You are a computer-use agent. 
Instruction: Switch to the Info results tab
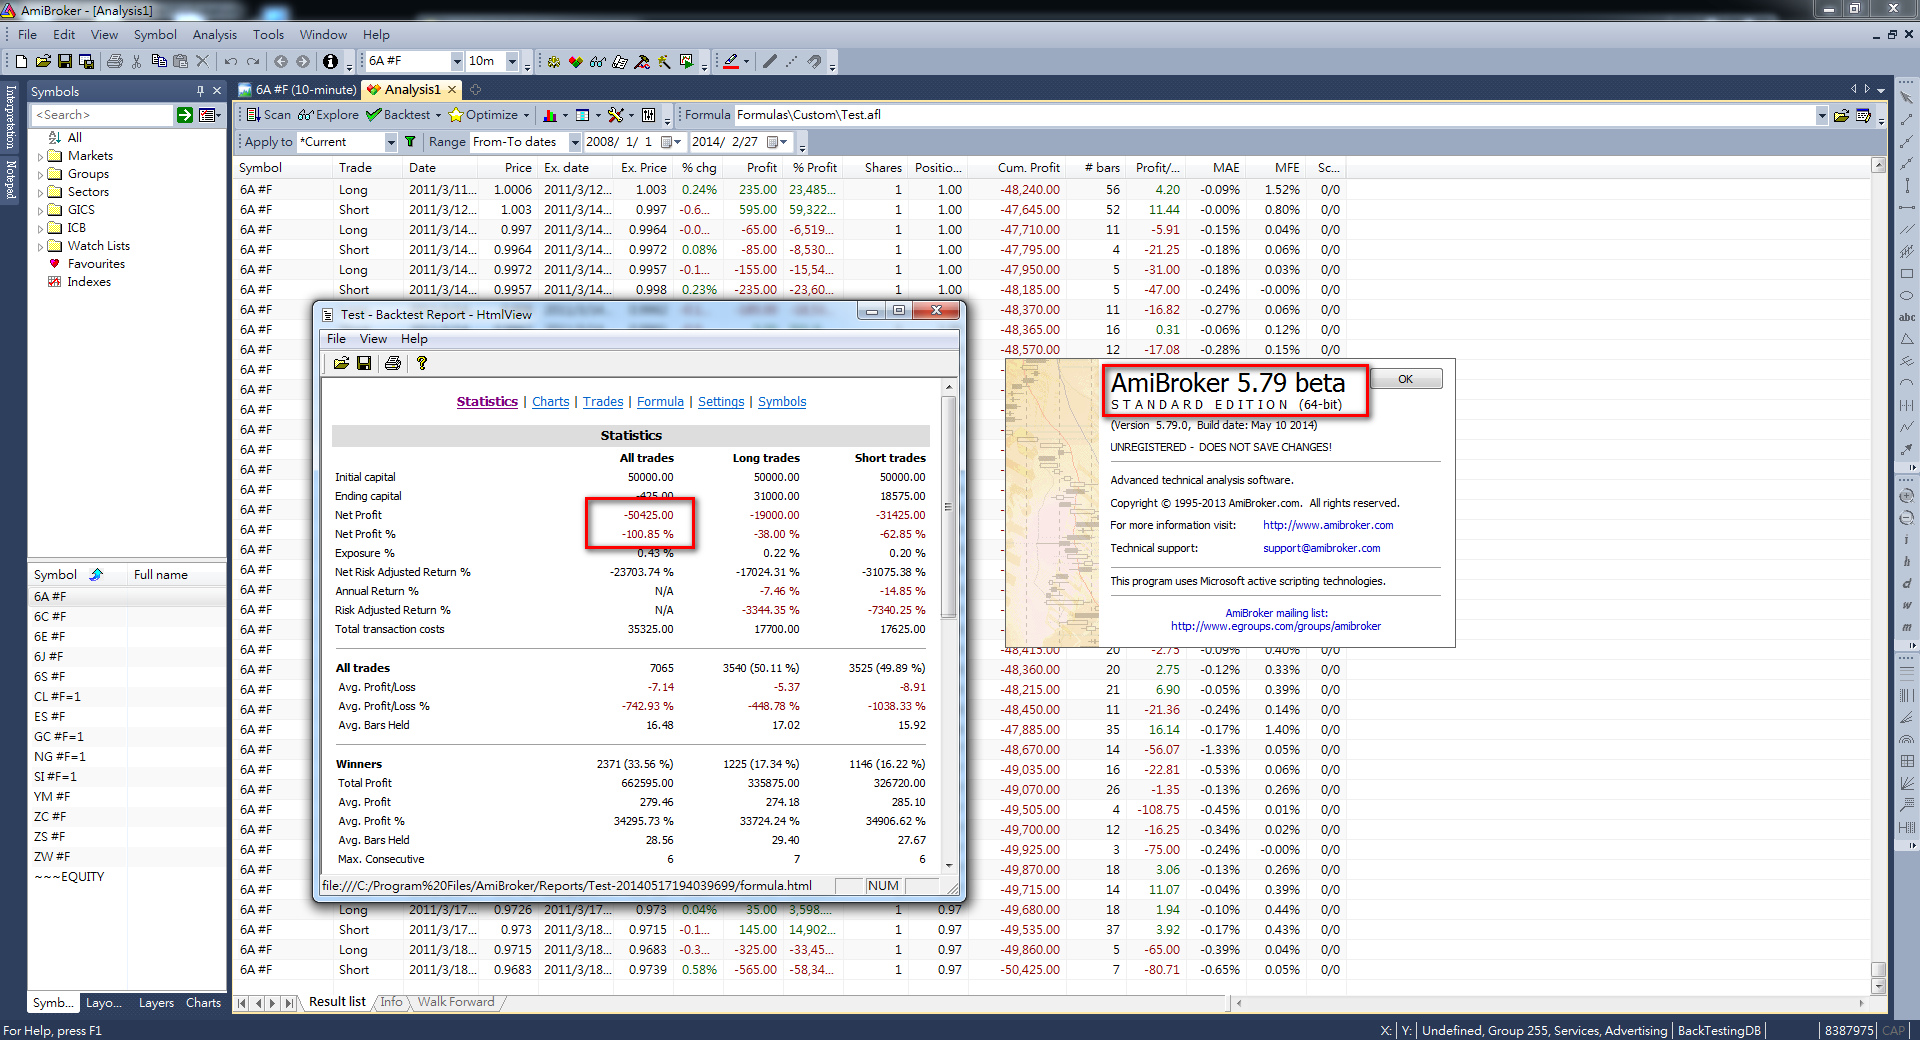[391, 1002]
